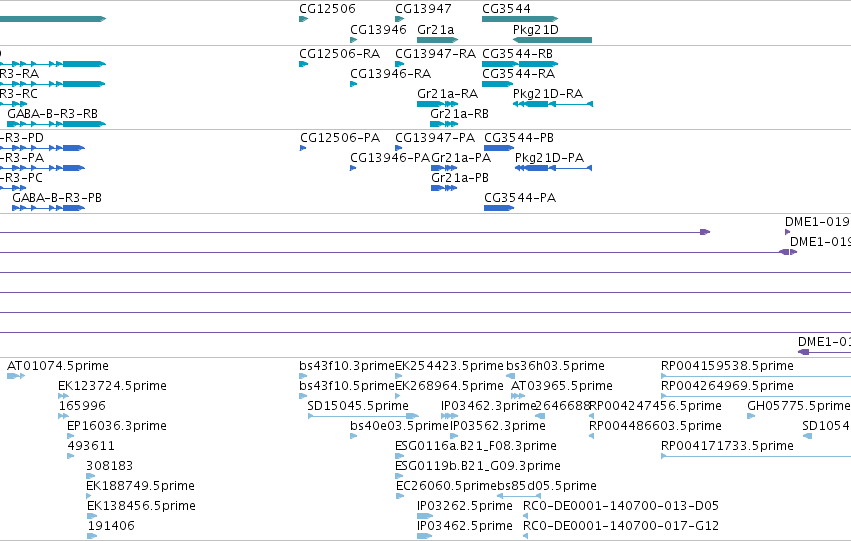Select the GH05775.5prime EST
Screen dimensions: 851x541
pos(799,406)
